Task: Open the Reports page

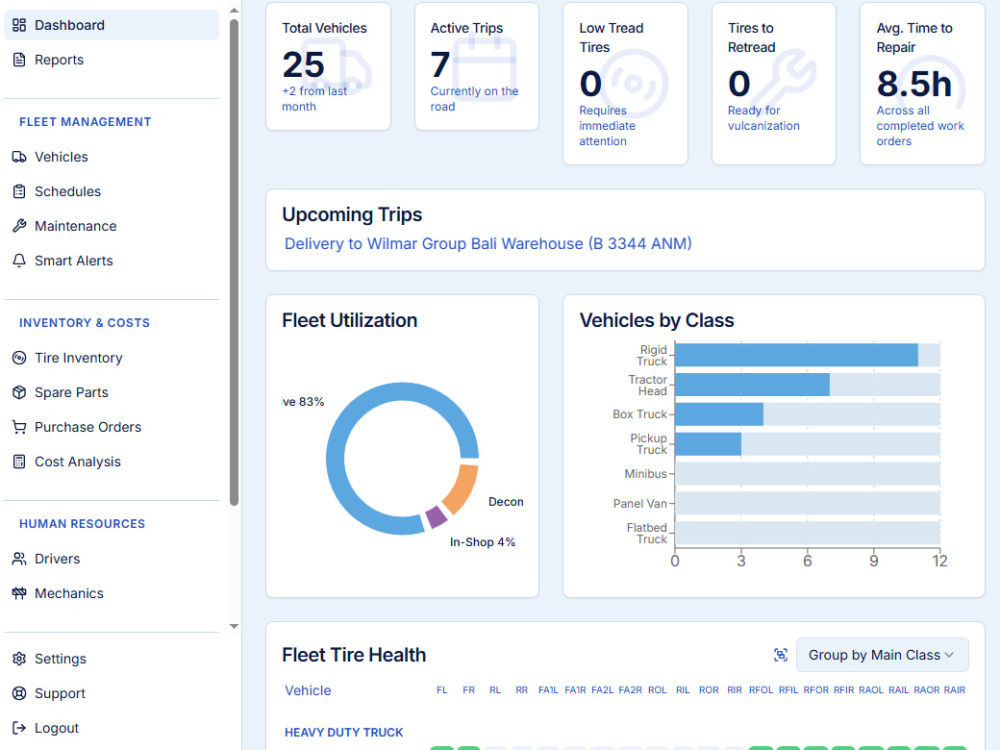Action: pyautogui.click(x=111, y=59)
